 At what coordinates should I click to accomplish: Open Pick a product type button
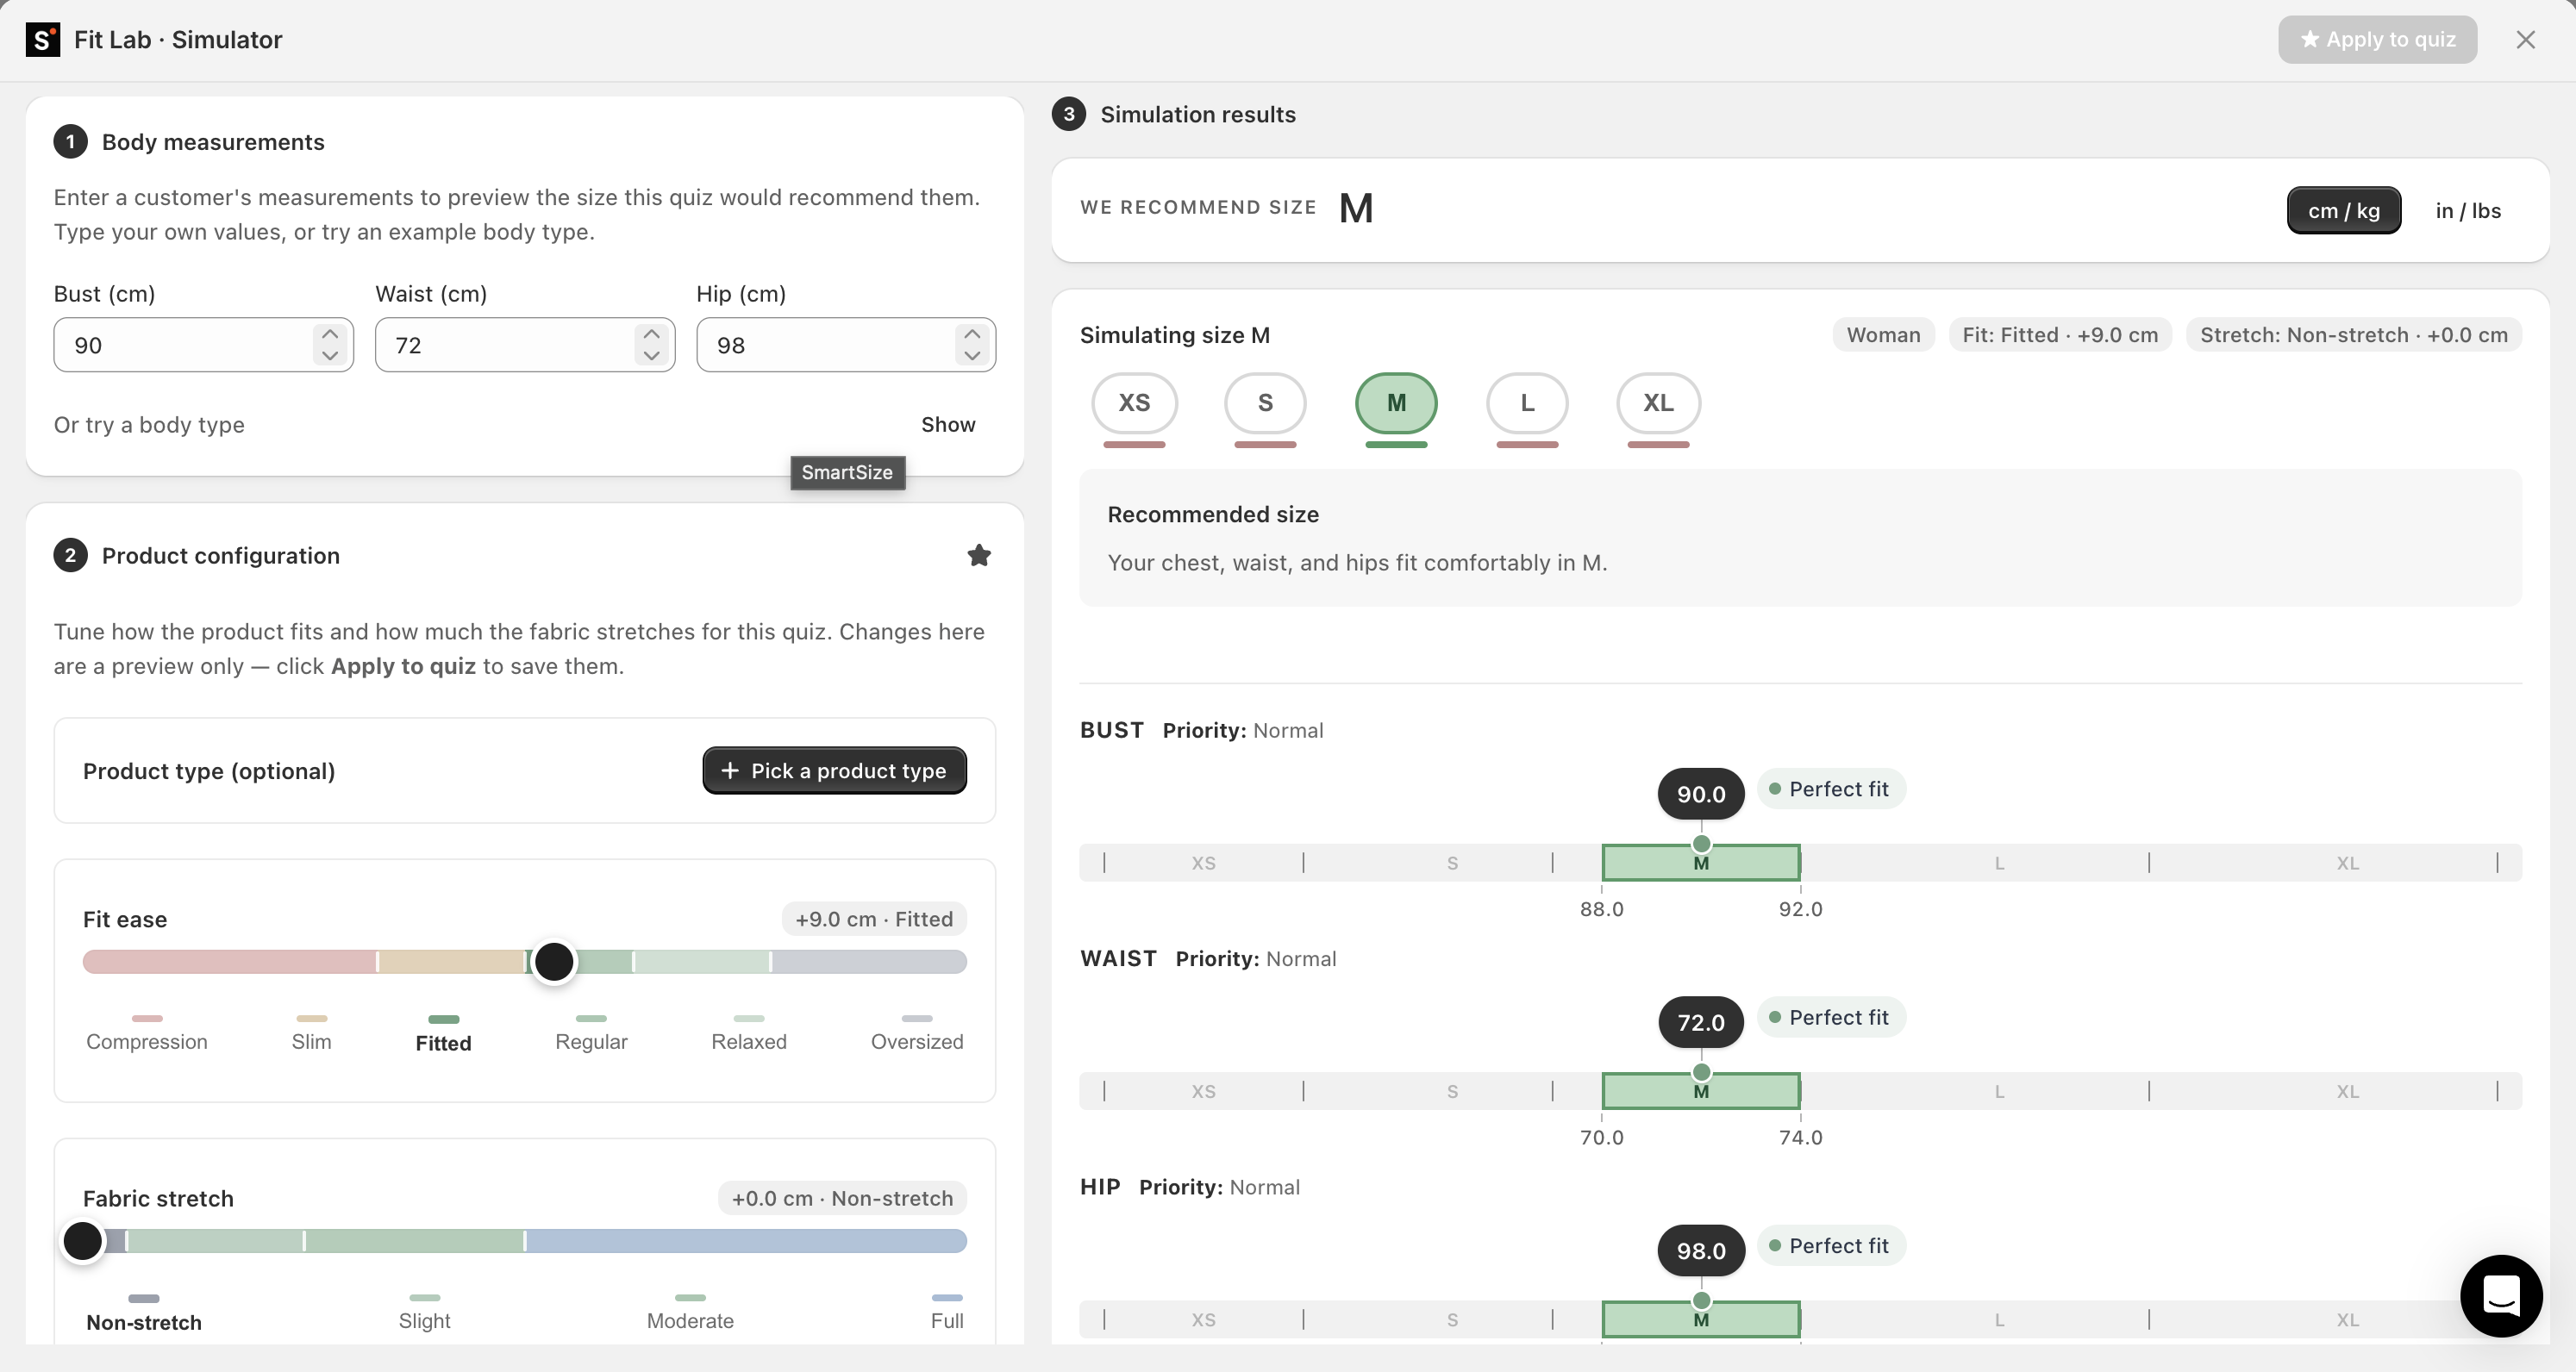(834, 771)
